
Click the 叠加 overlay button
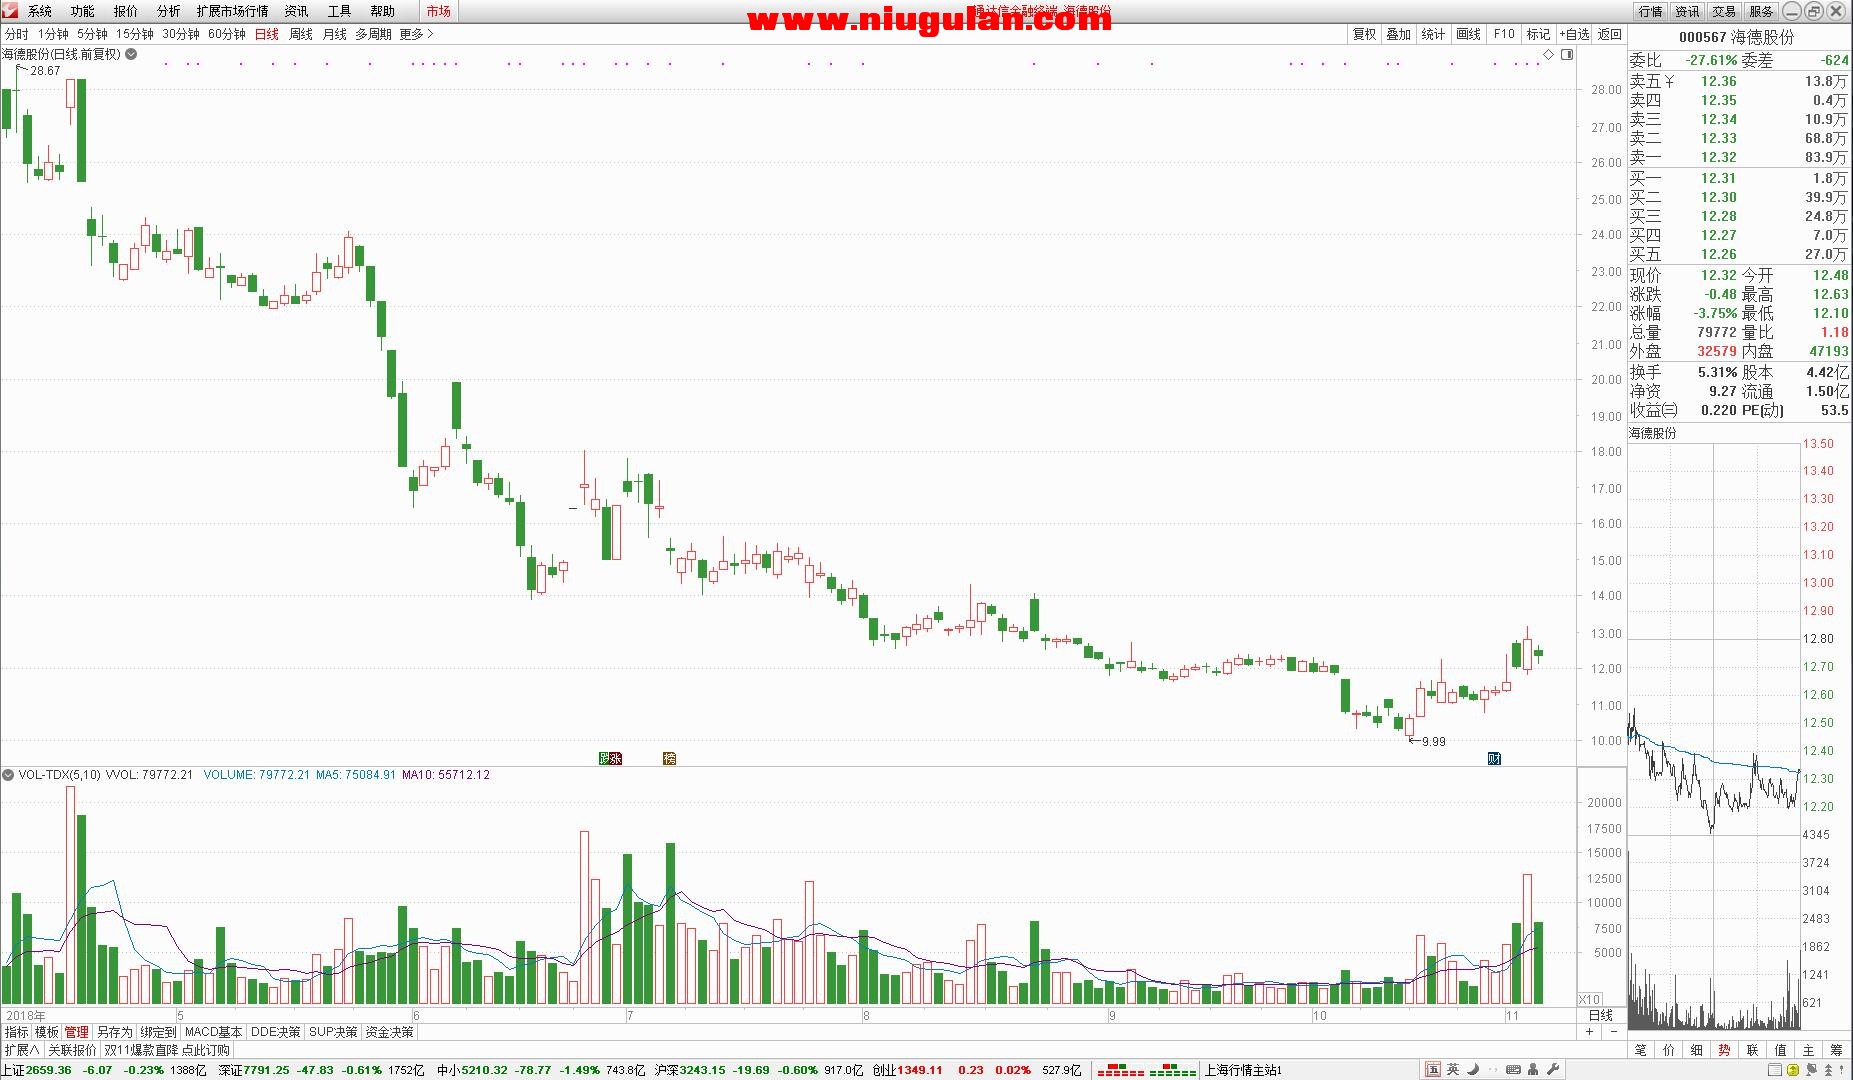tap(1398, 34)
